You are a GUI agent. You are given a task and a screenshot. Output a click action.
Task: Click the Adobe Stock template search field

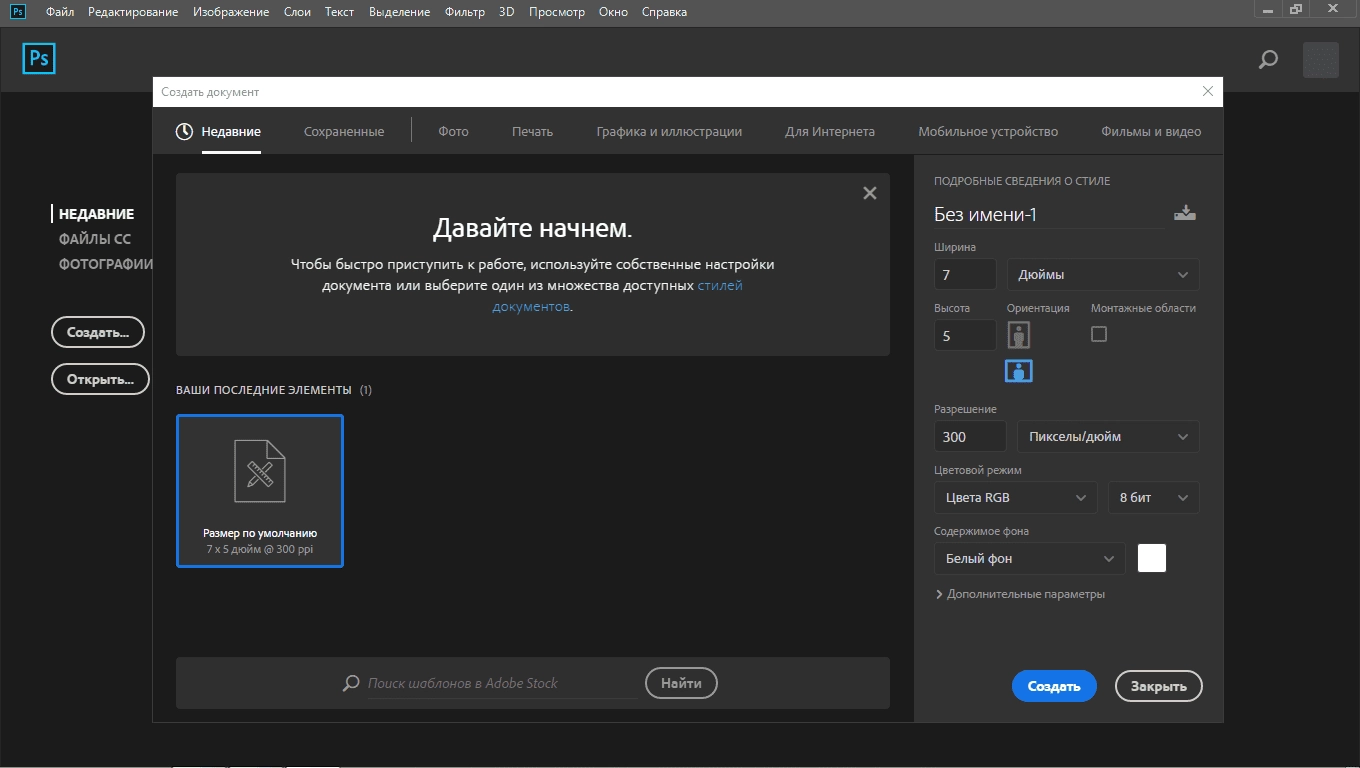pyautogui.click(x=501, y=683)
